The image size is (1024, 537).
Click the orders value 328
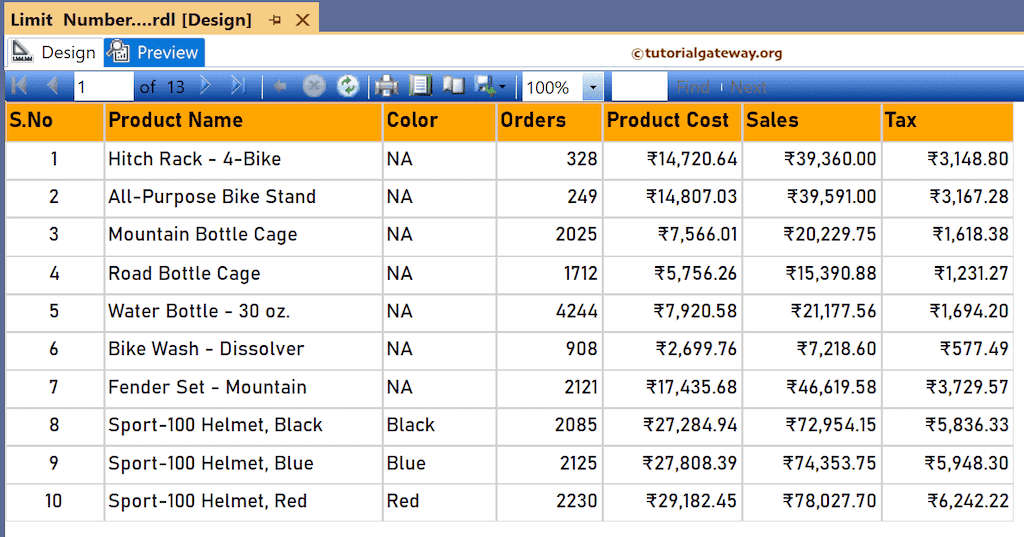[581, 159]
